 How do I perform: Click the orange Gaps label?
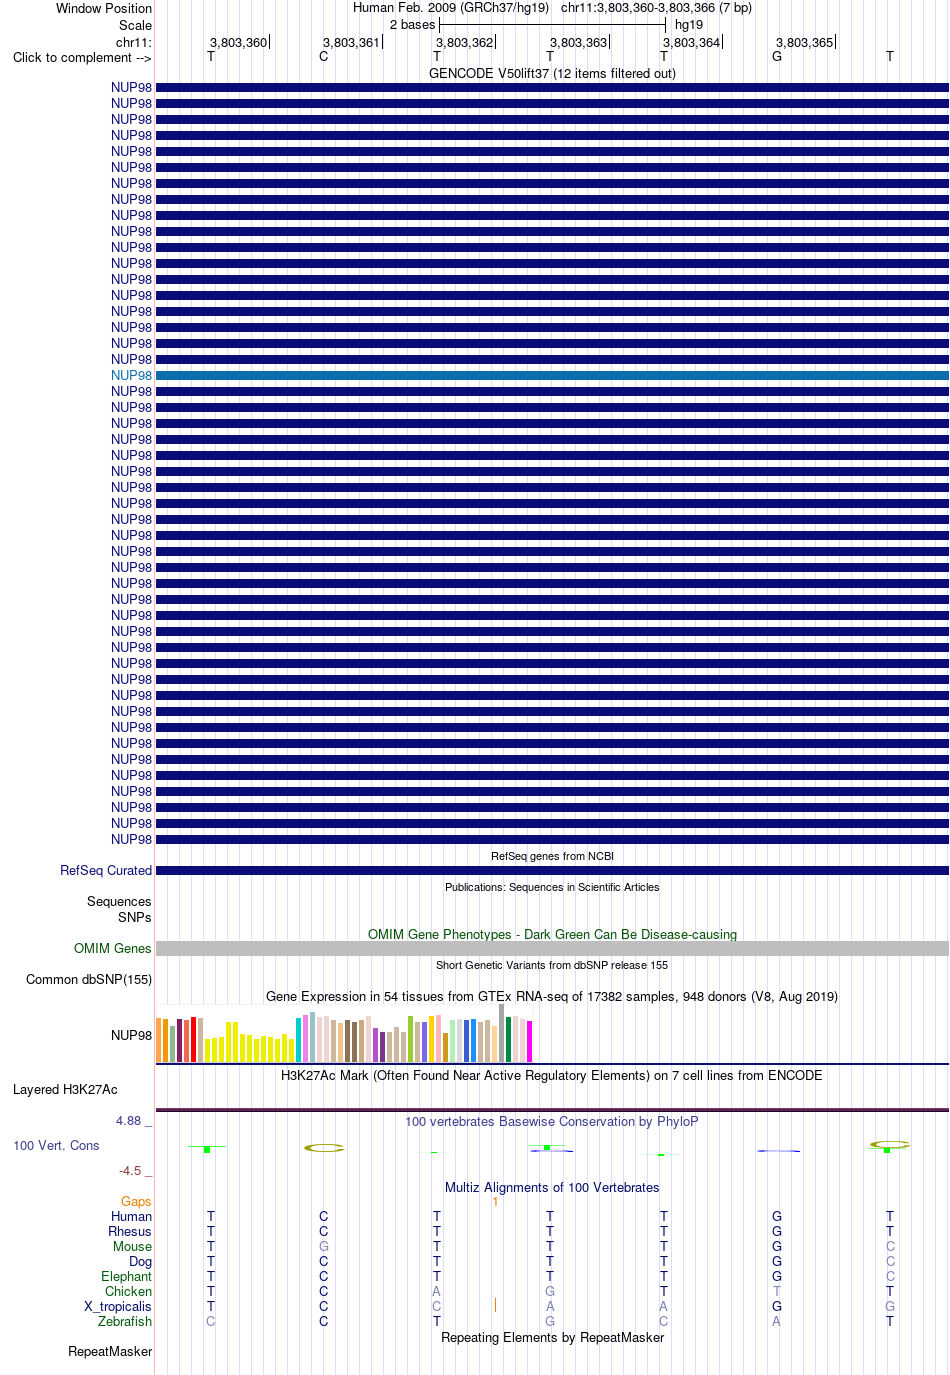tap(136, 1201)
